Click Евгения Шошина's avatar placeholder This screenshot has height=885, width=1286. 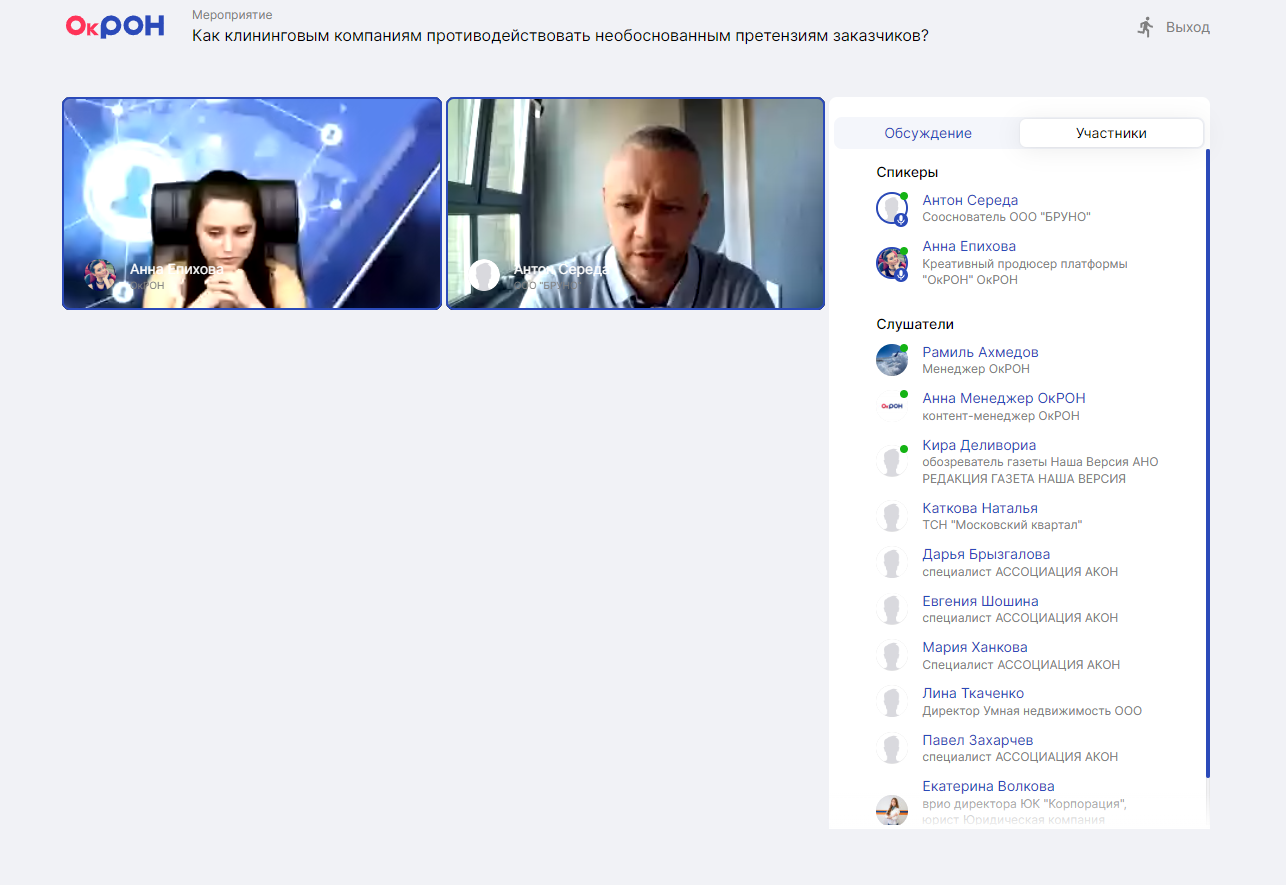891,609
